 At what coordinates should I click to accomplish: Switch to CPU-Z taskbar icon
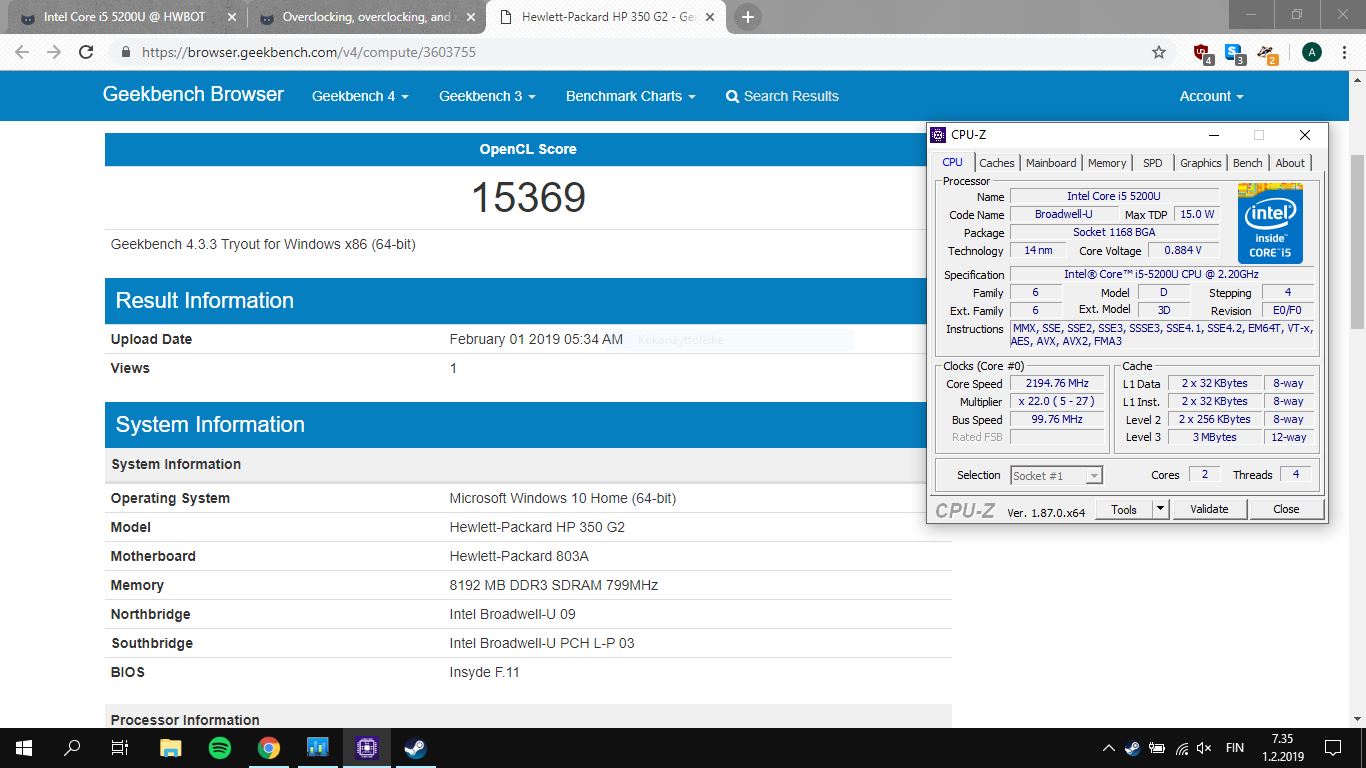point(366,747)
